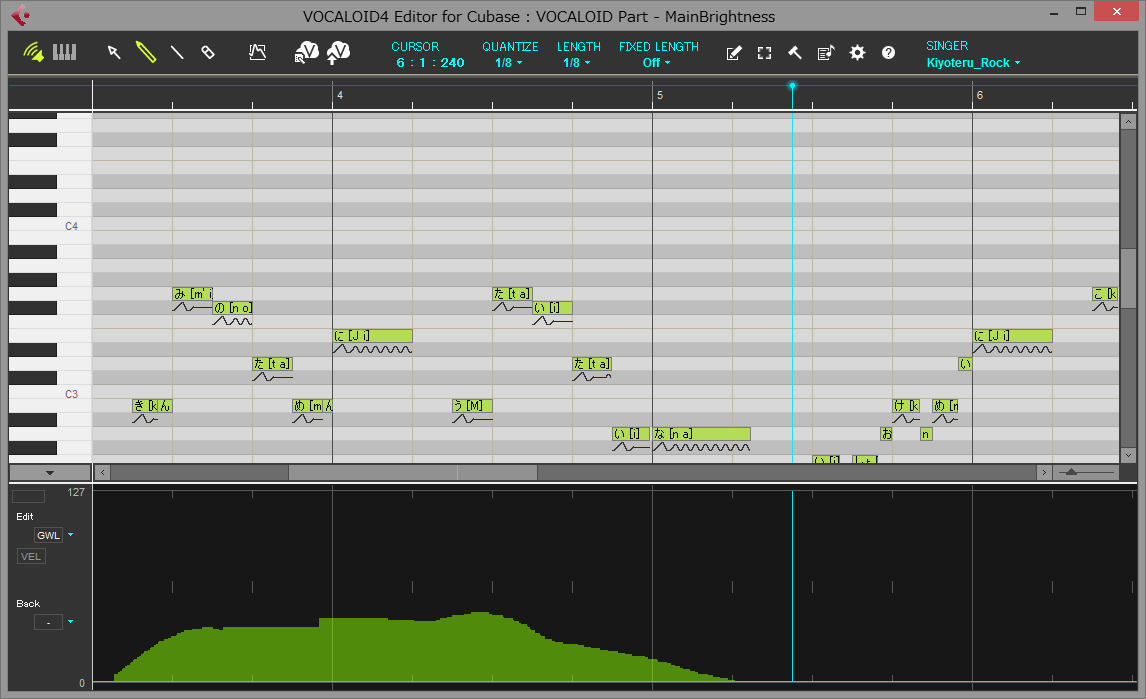Open the QUANTIZE 1/8 dropdown

pos(509,63)
